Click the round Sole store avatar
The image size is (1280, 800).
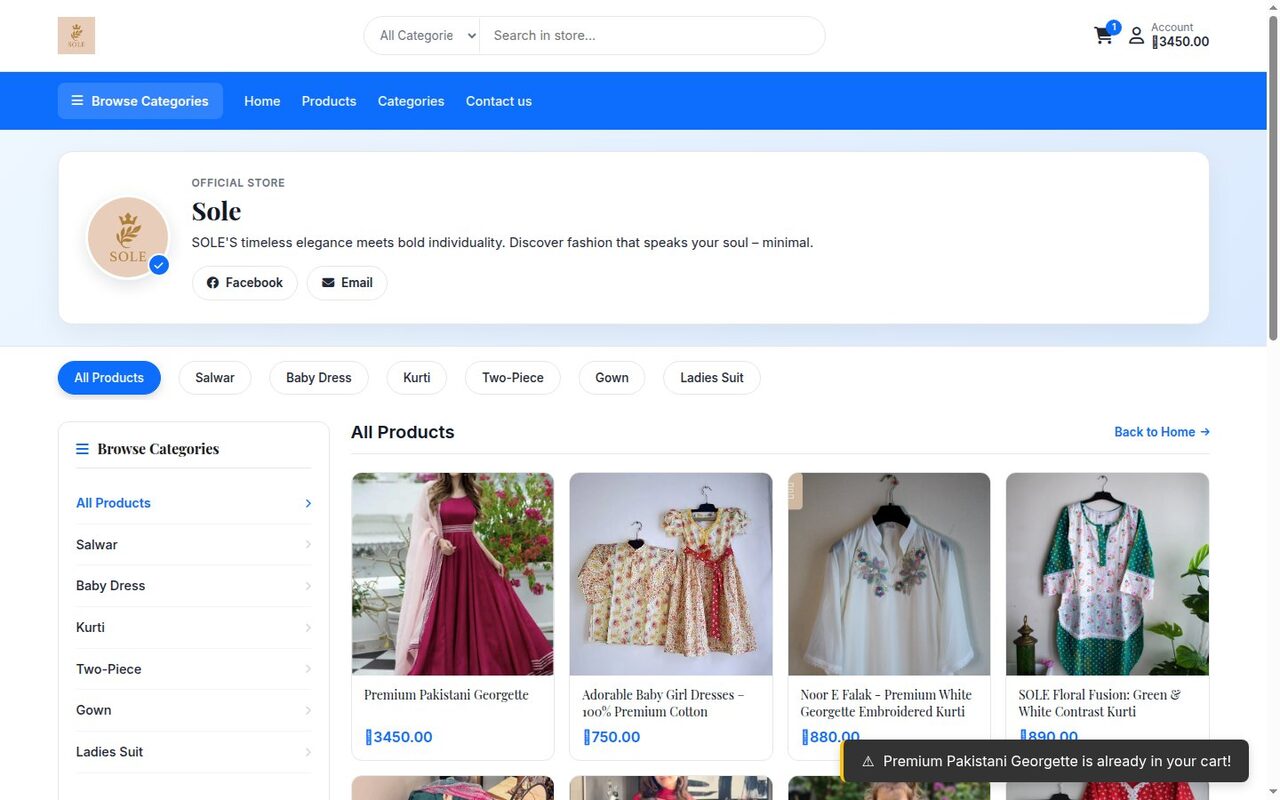tap(127, 237)
